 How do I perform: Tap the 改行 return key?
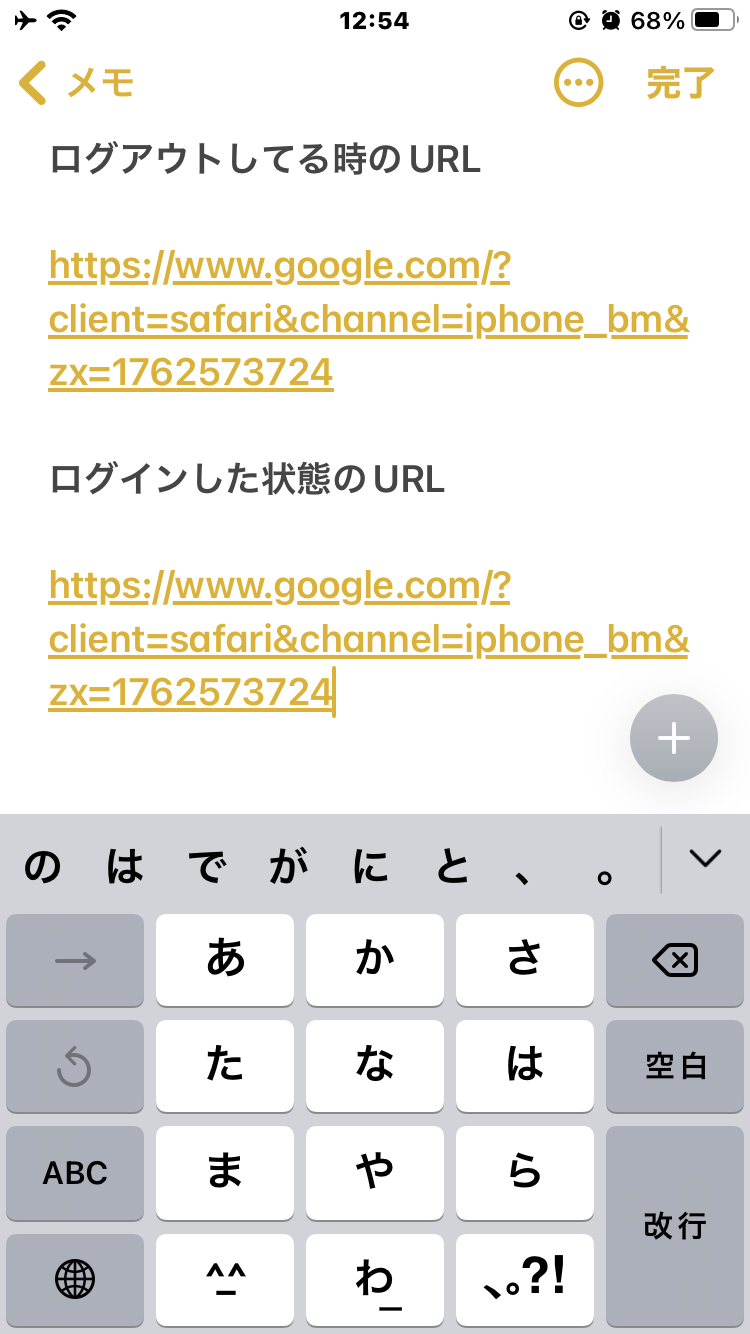(675, 1226)
